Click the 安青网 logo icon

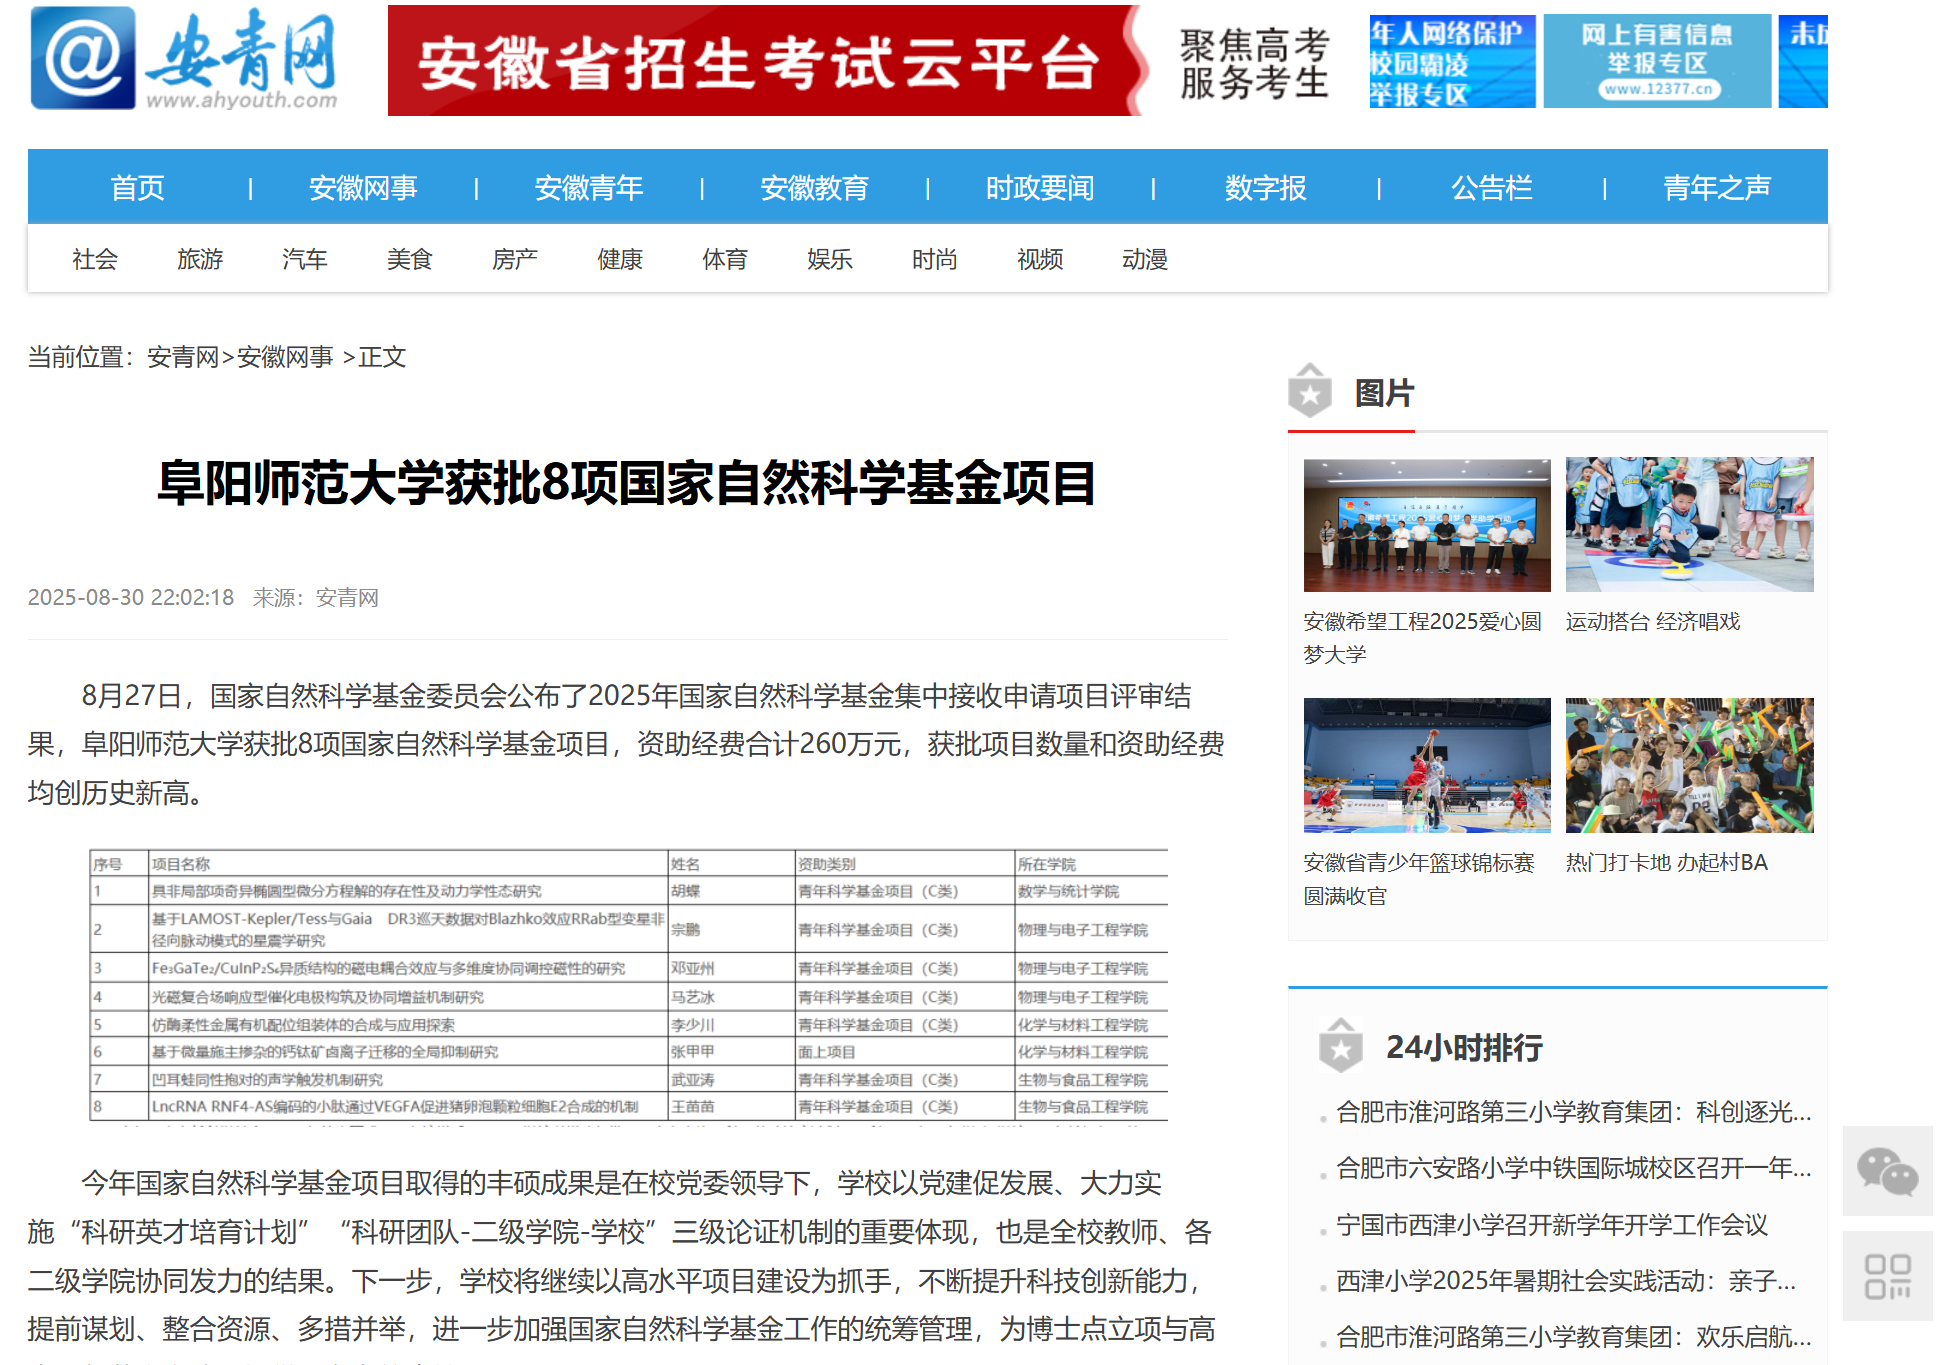(x=82, y=58)
